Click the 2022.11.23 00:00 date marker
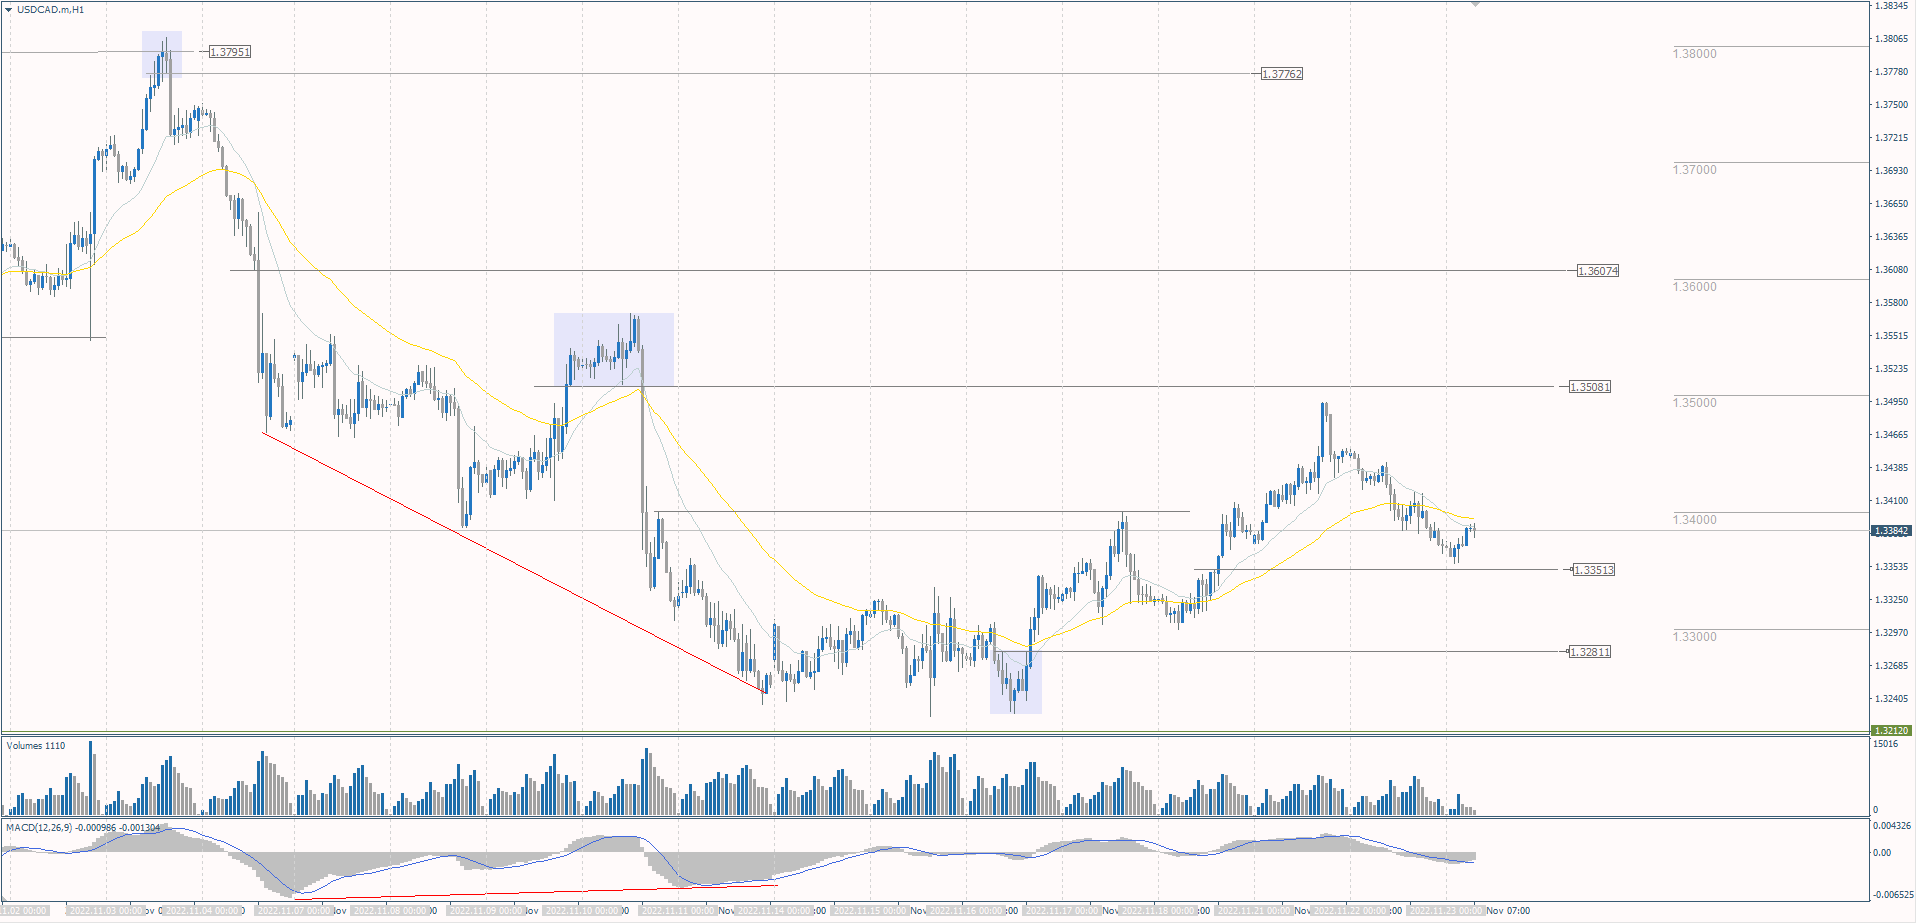 coord(1445,911)
